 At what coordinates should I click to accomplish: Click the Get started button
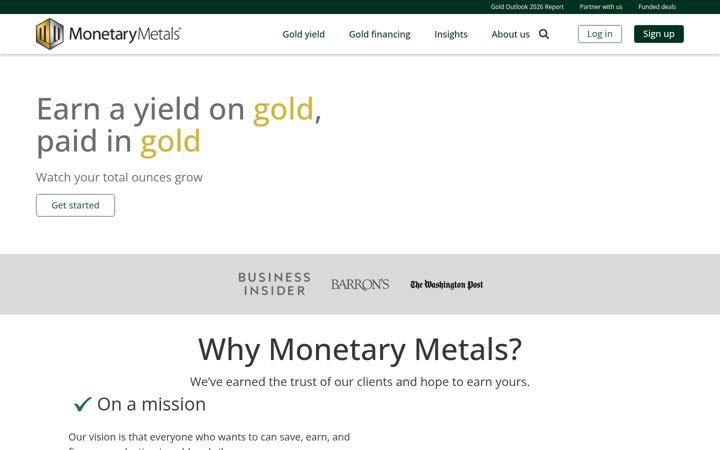tap(75, 205)
